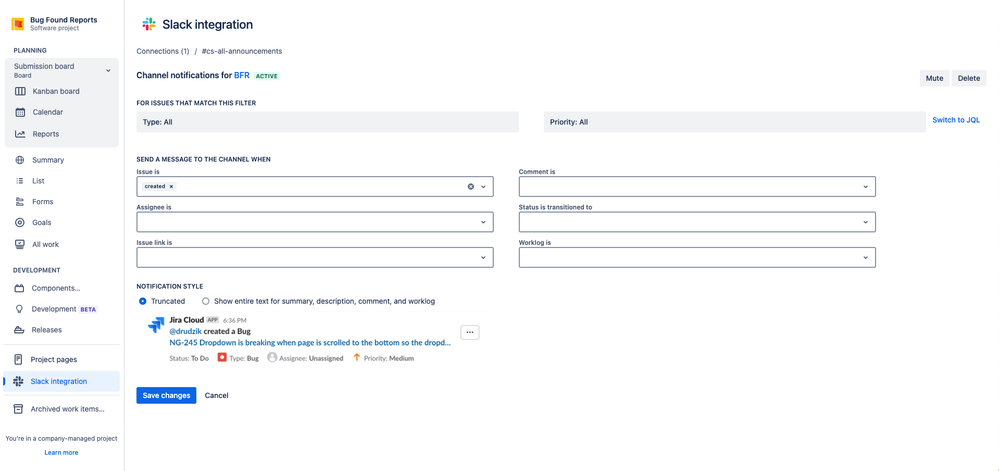Viewport: 999px width, 471px height.
Task: Click the Archived work items icon
Action: coord(18,409)
